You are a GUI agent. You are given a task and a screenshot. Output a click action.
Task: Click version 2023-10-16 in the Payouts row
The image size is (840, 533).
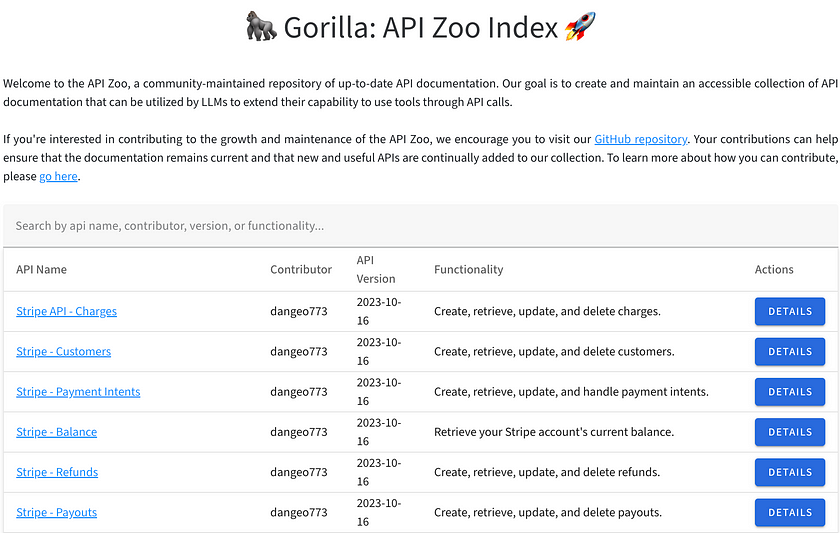(x=379, y=512)
